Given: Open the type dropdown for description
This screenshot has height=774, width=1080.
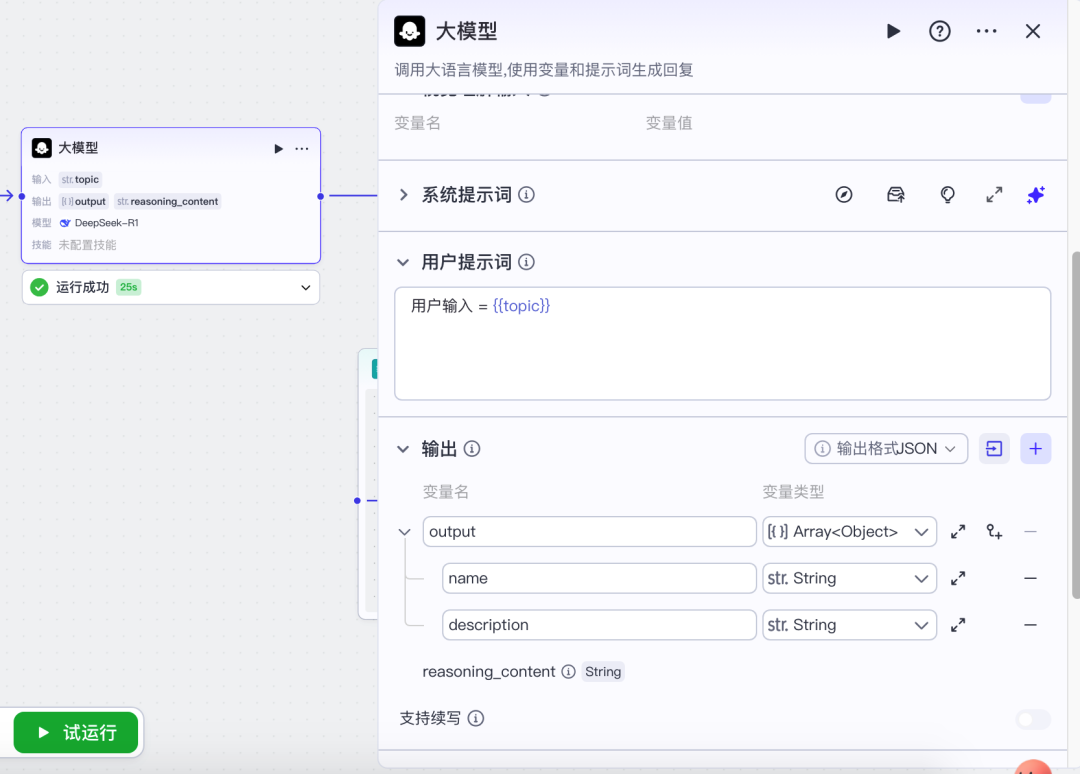Looking at the screenshot, I should (x=849, y=625).
